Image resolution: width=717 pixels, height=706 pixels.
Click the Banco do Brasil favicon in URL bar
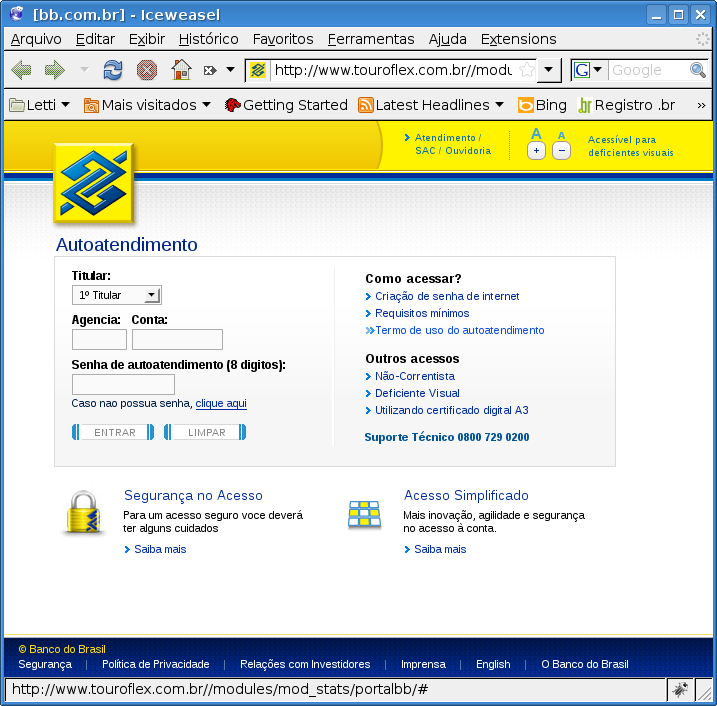(x=258, y=70)
